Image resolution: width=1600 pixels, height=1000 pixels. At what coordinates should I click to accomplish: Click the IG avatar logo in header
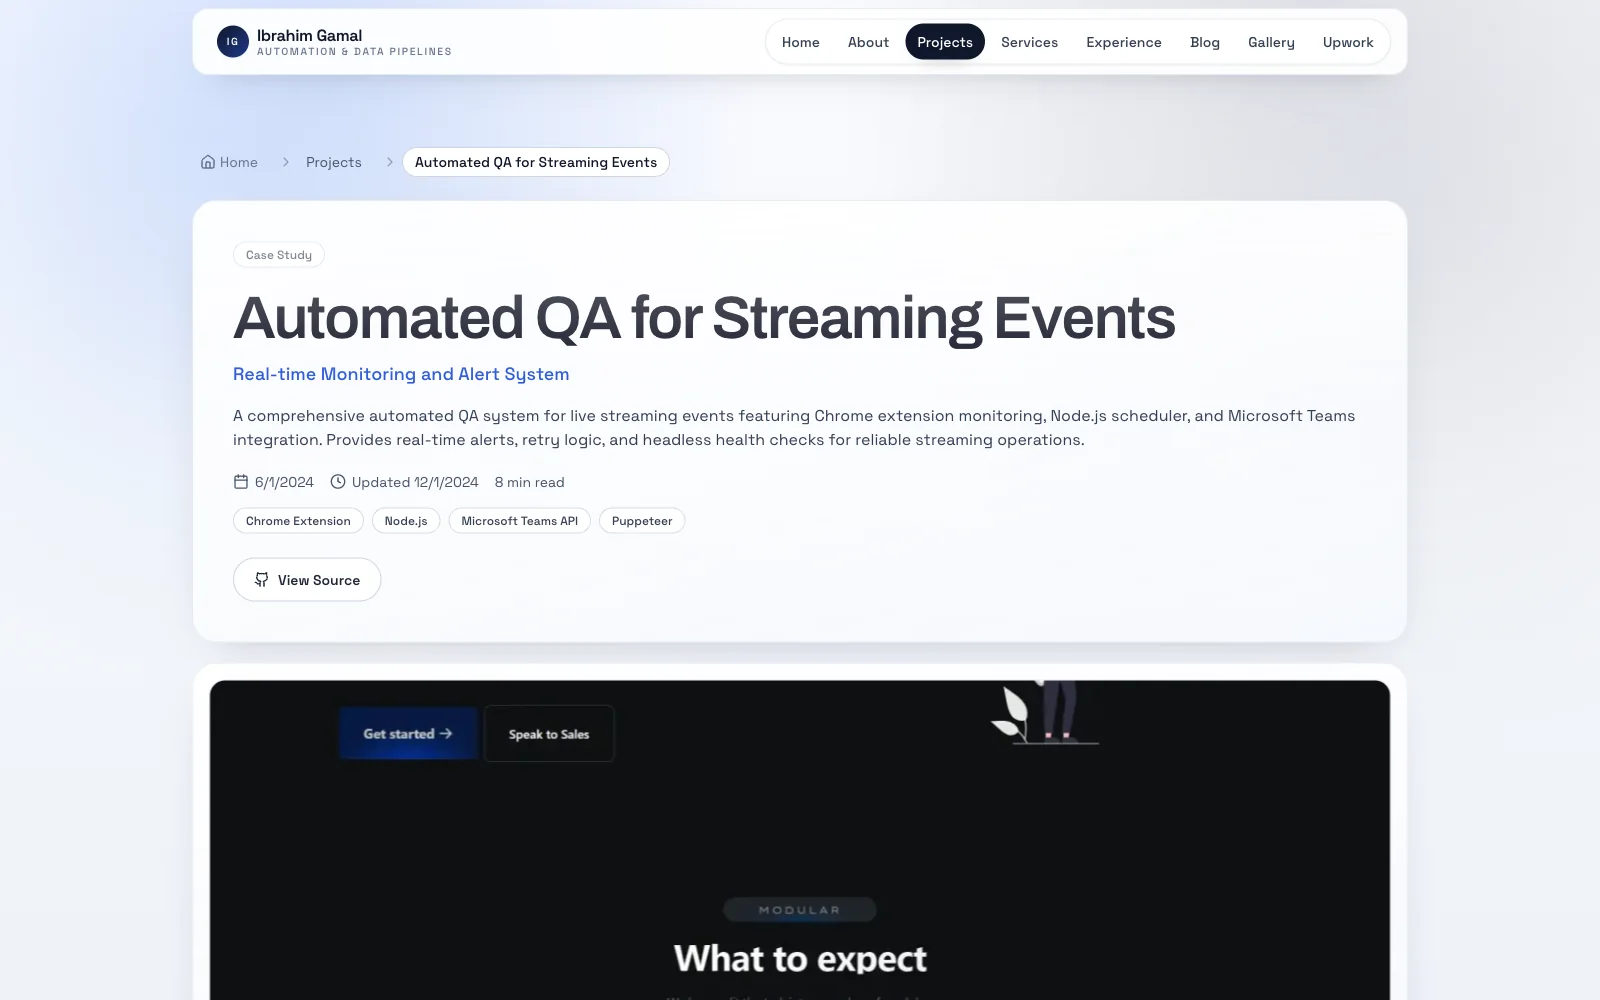[232, 41]
